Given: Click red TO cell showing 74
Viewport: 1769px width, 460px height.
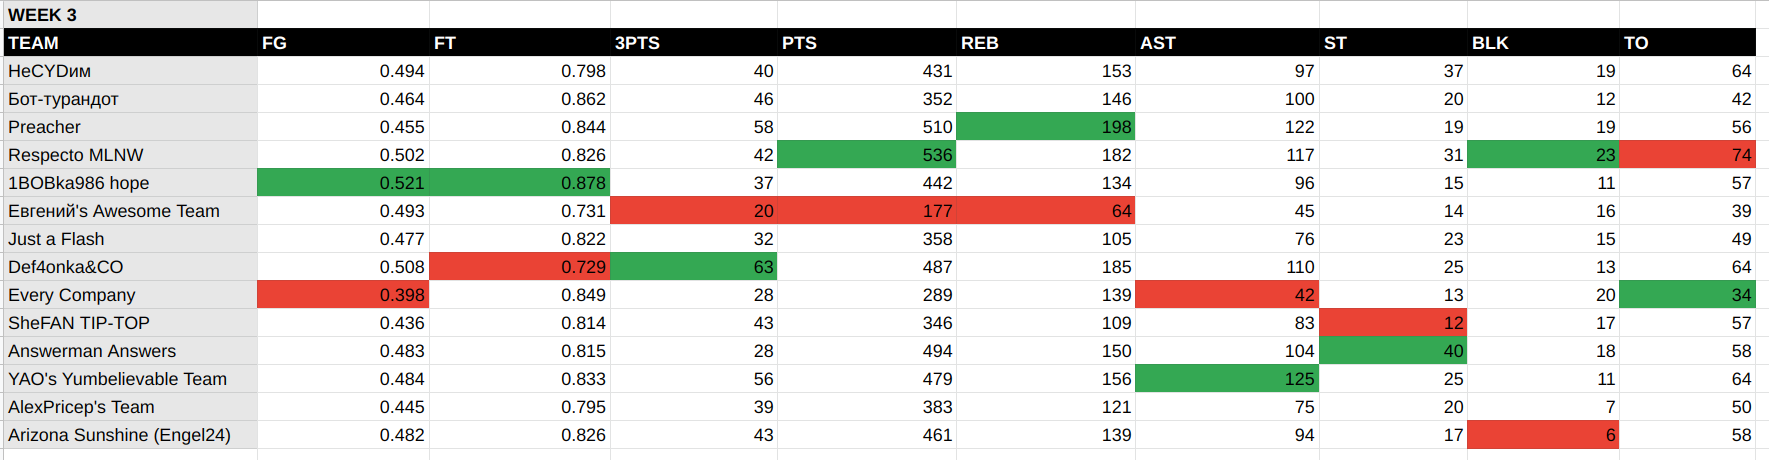Looking at the screenshot, I should 1688,154.
